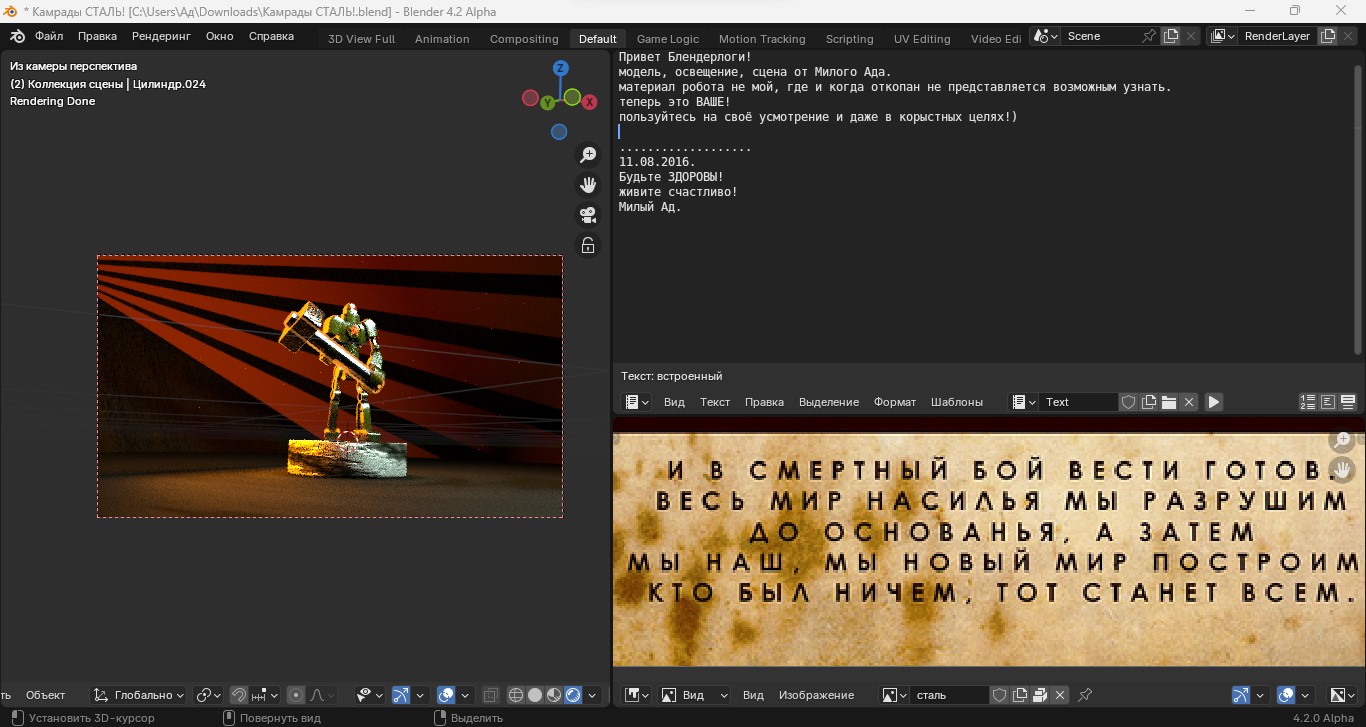Open the Справка menu
The height and width of the screenshot is (727, 1366).
coord(271,36)
